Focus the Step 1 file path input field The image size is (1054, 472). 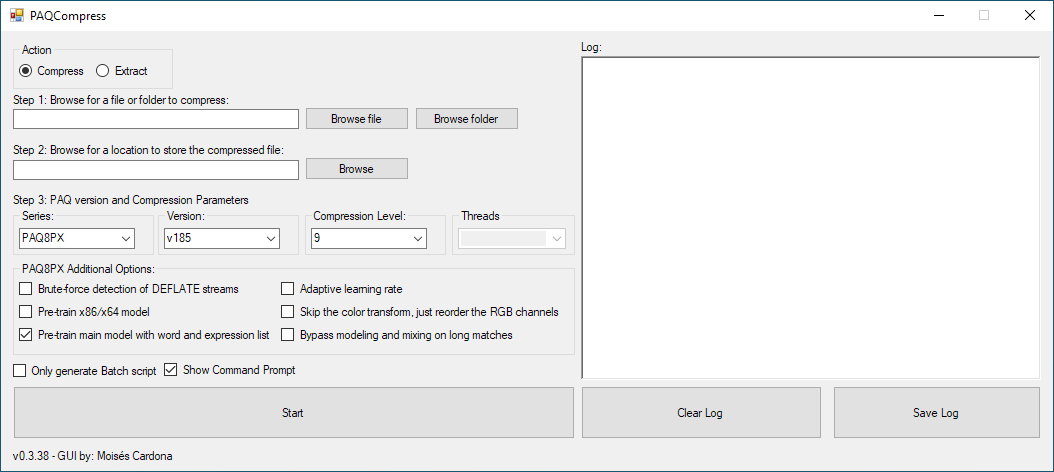156,119
